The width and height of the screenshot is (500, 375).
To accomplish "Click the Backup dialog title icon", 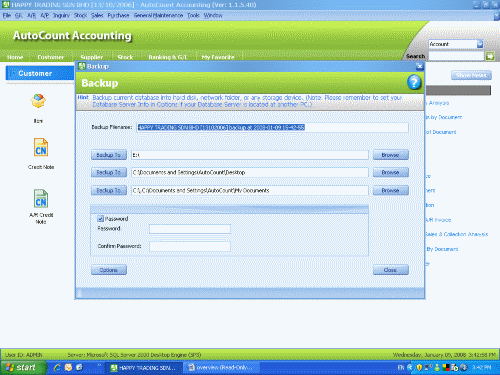I will pyautogui.click(x=82, y=66).
